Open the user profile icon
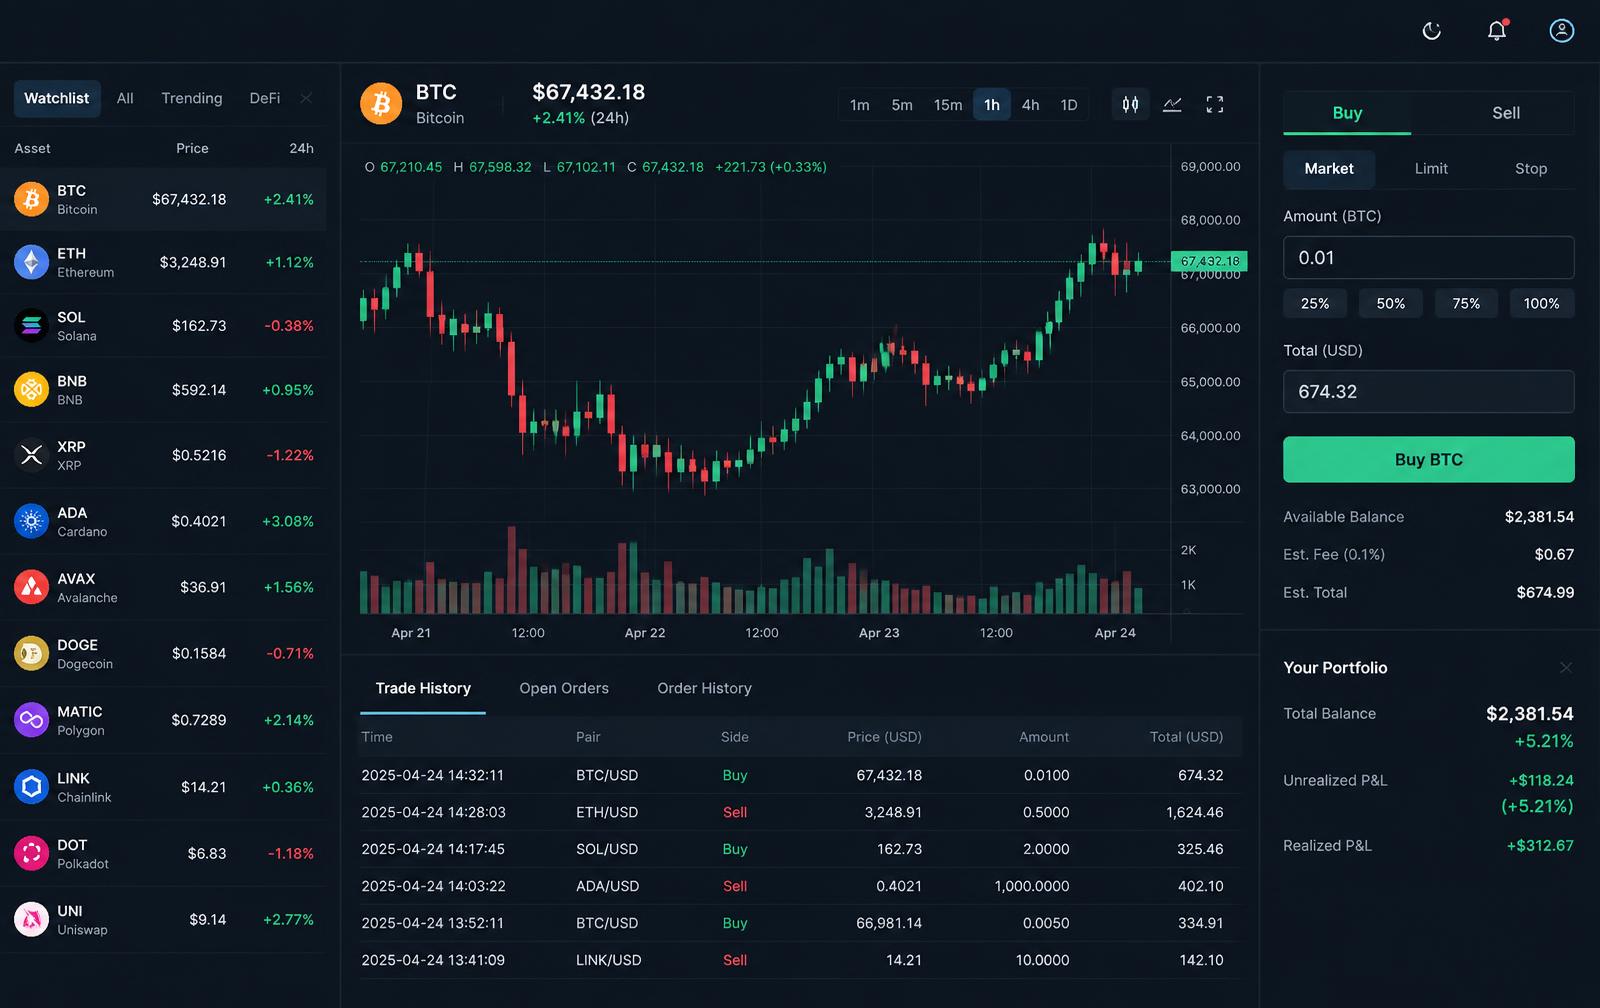The image size is (1600, 1008). point(1562,31)
